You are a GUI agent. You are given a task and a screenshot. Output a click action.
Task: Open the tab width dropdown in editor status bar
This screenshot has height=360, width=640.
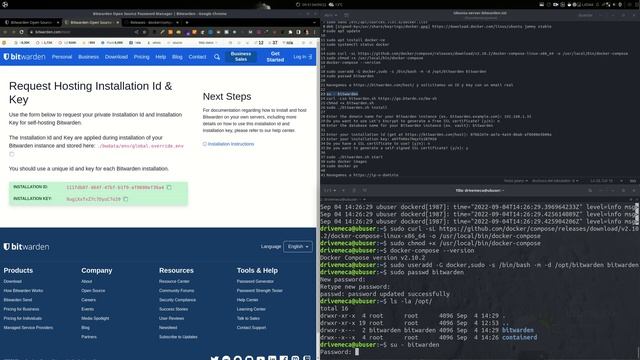pos(555,180)
